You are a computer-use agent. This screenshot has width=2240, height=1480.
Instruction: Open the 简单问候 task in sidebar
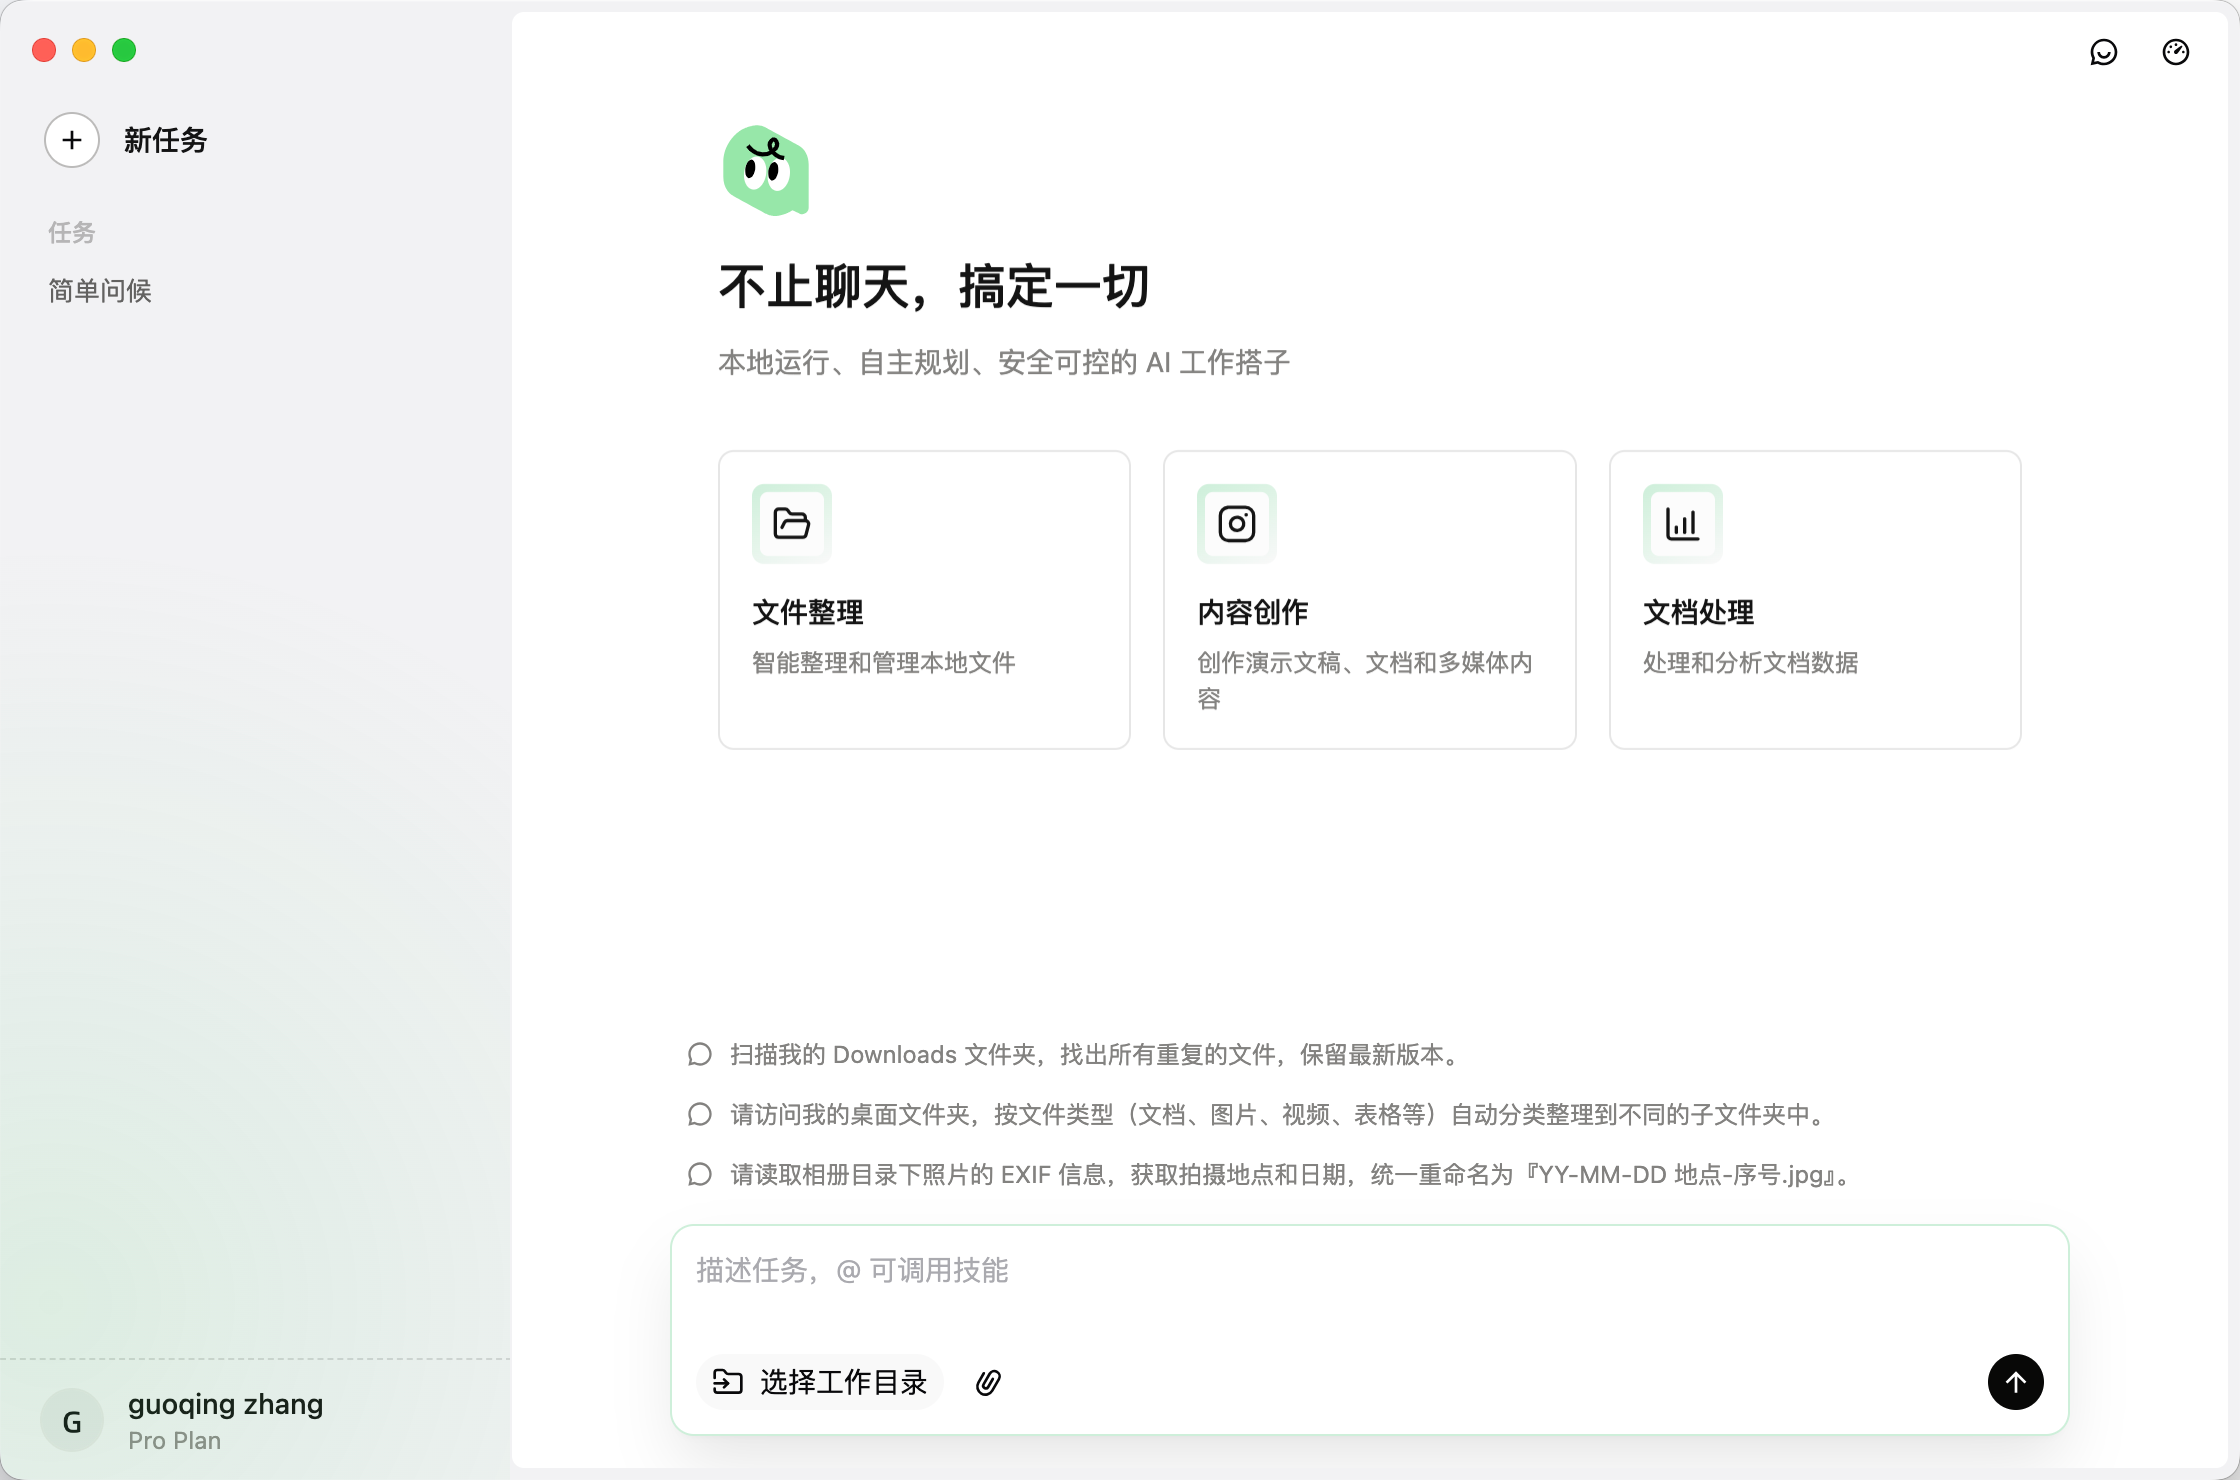click(99, 290)
